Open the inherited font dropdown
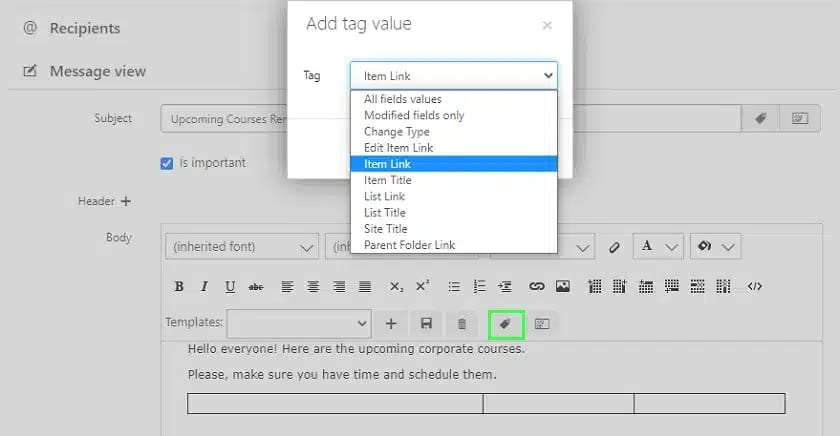The image size is (840, 436). 242,246
